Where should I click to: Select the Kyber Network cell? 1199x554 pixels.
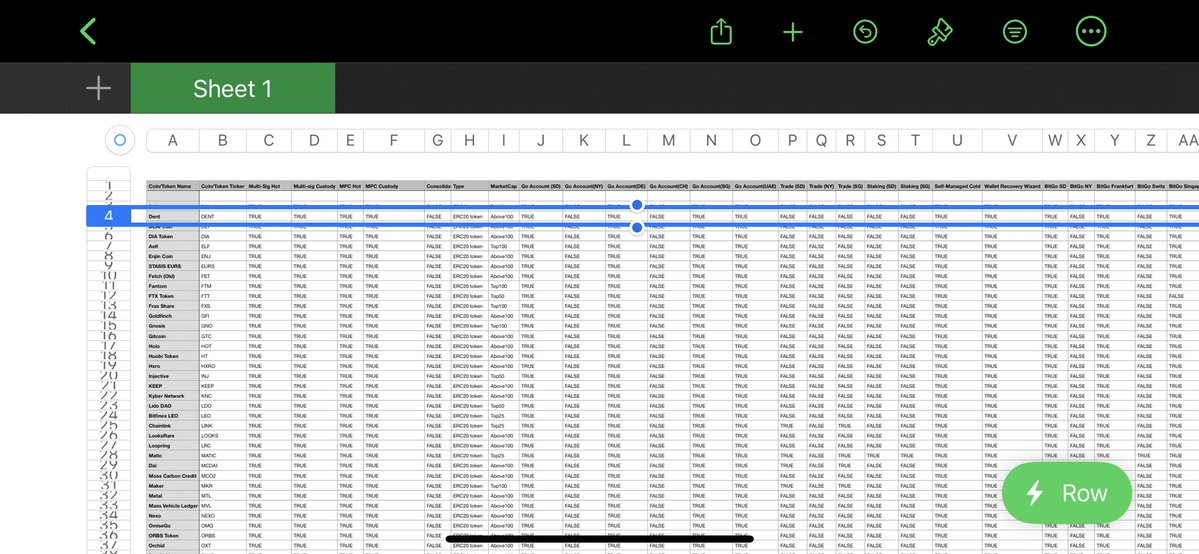click(173, 396)
